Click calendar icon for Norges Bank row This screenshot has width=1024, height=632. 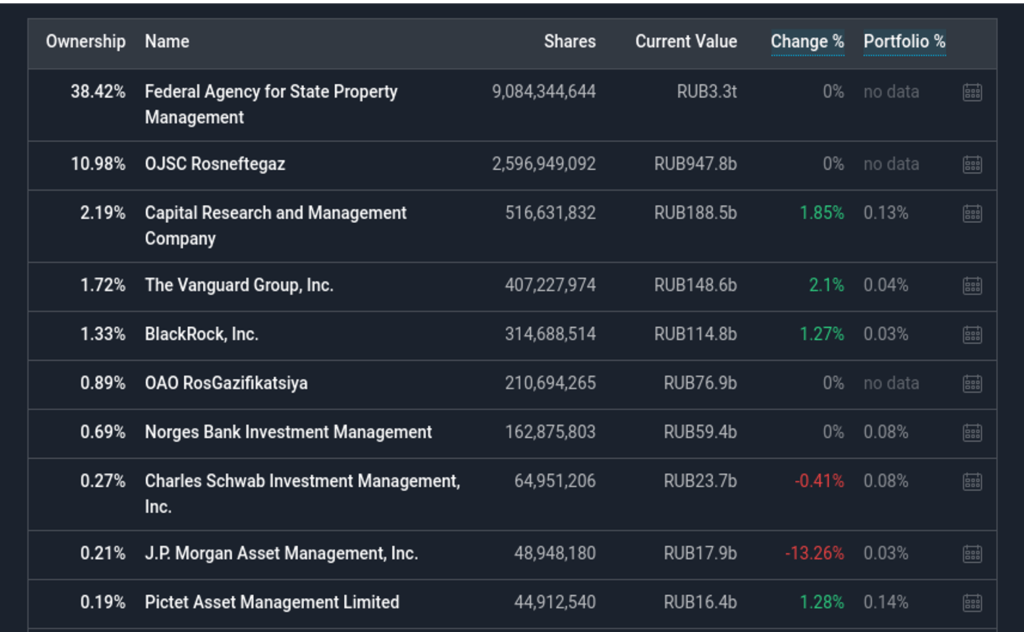pyautogui.click(x=971, y=432)
